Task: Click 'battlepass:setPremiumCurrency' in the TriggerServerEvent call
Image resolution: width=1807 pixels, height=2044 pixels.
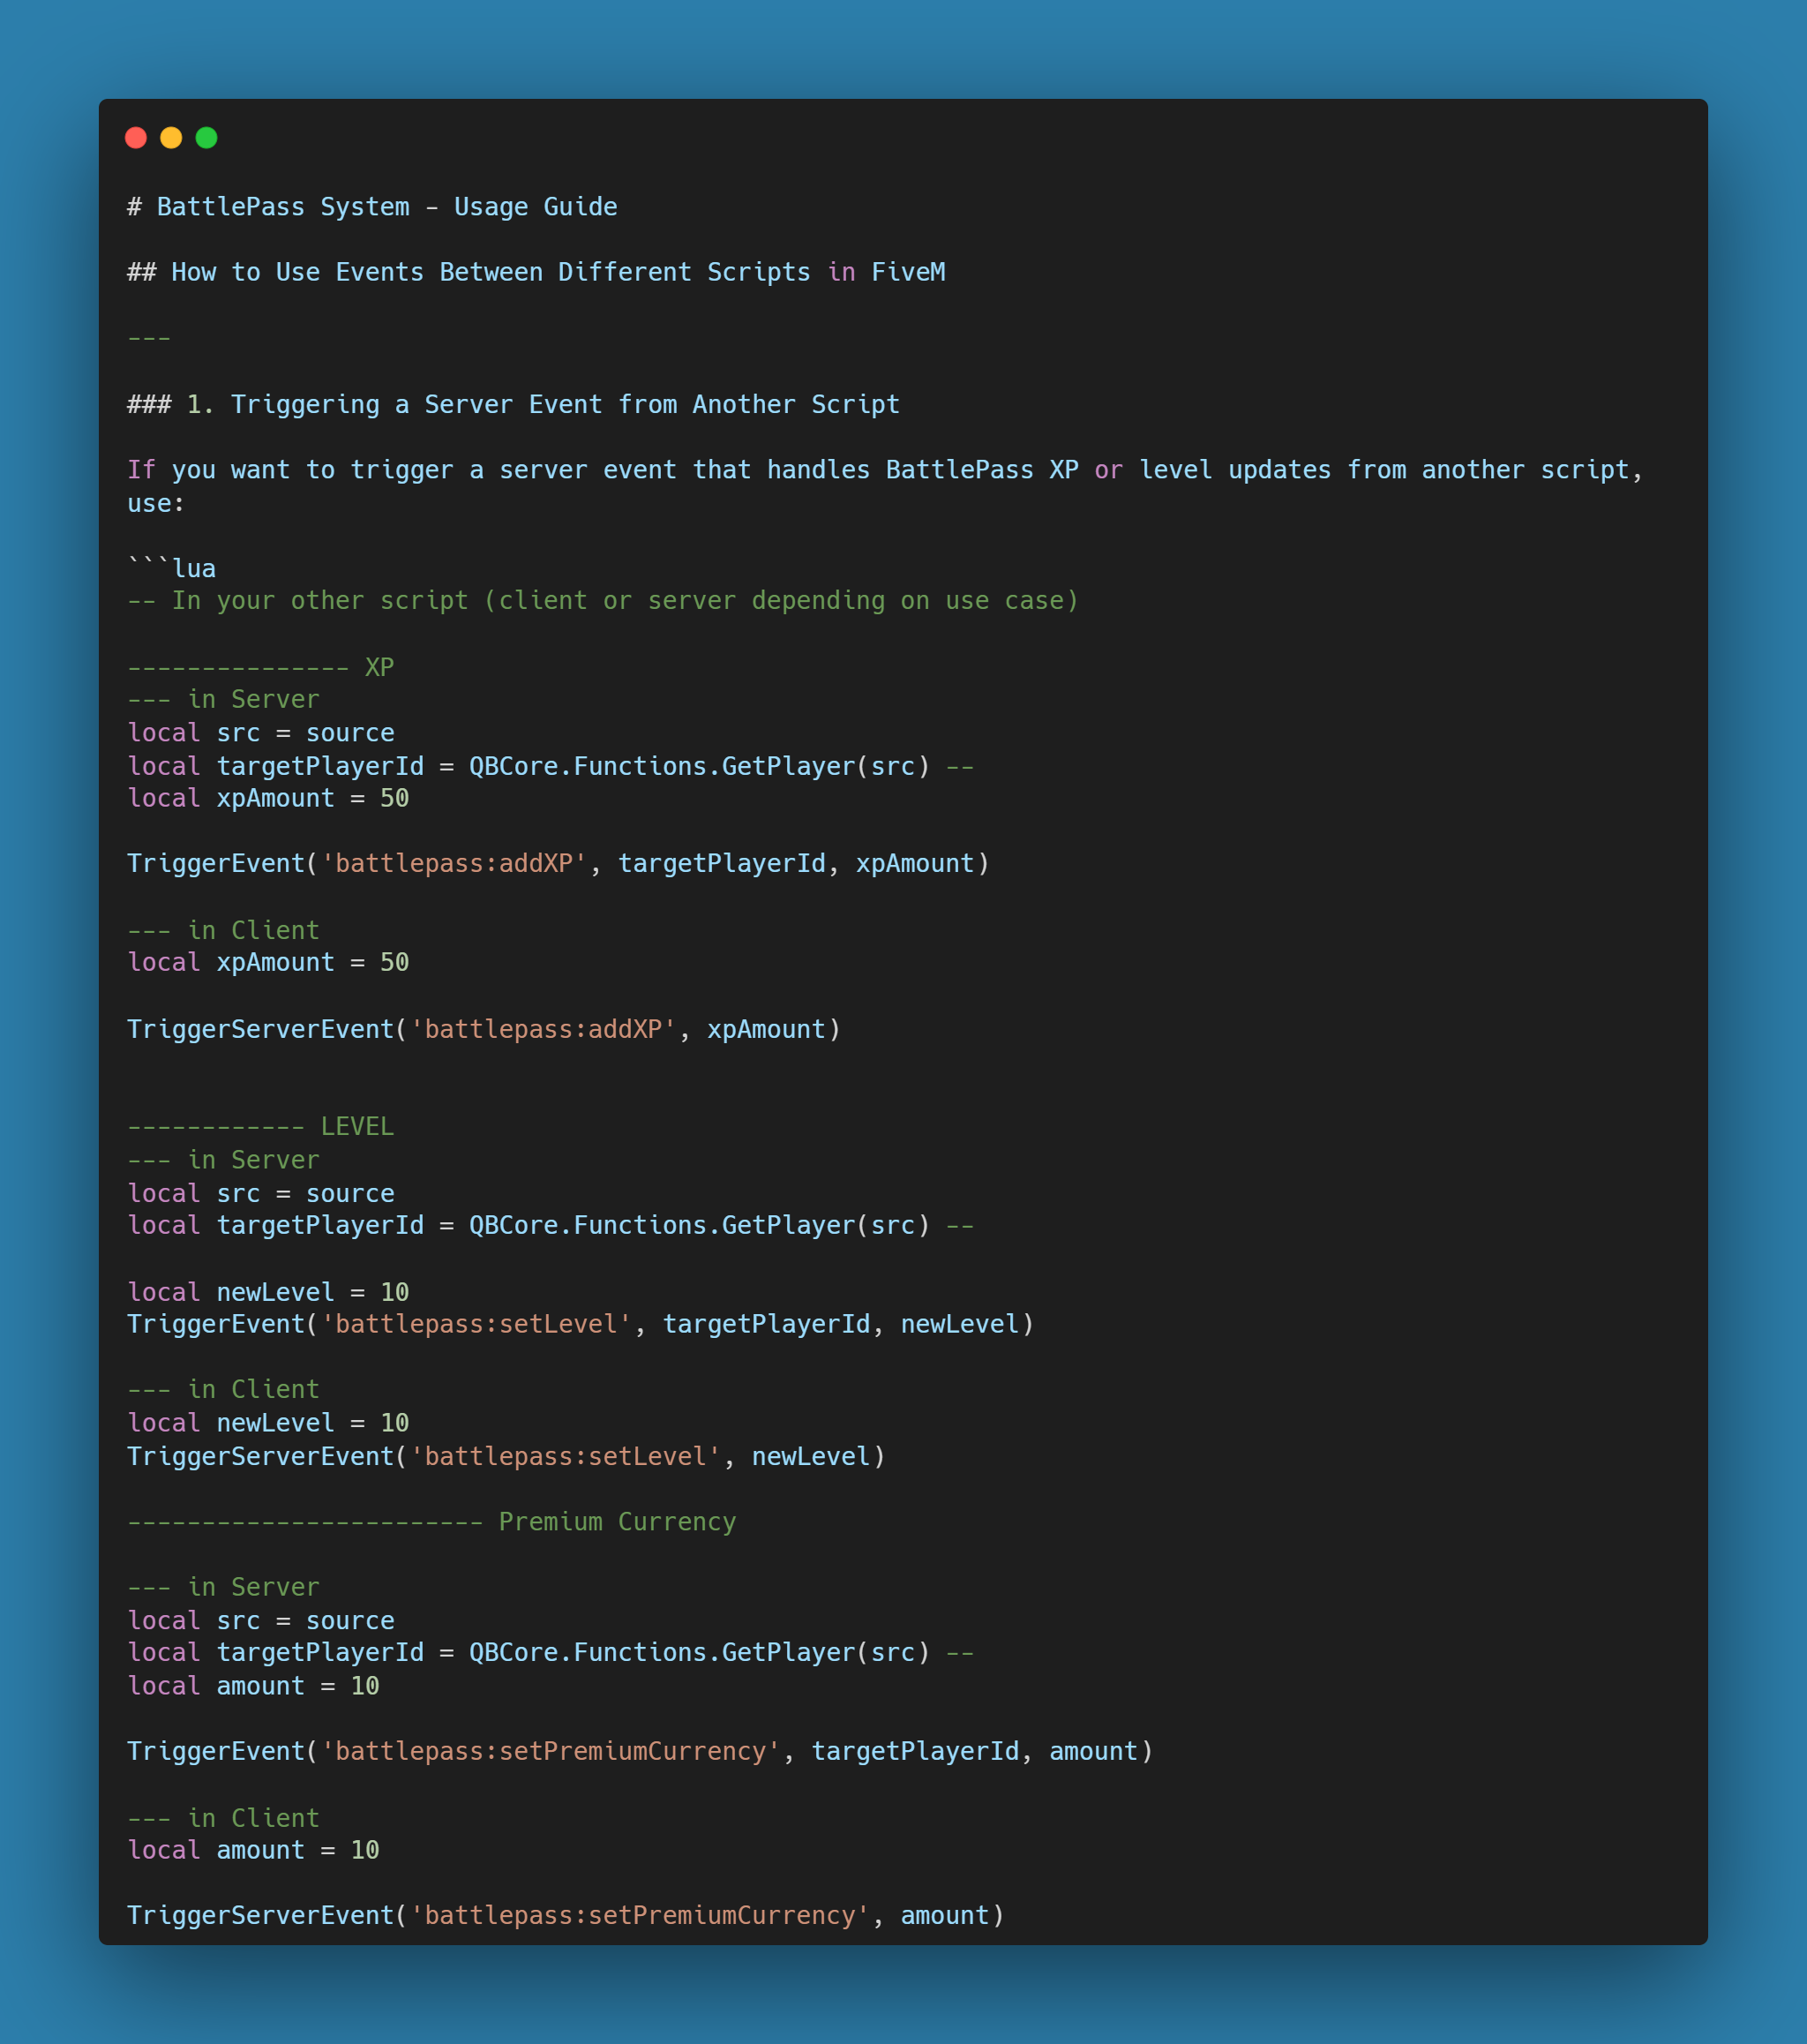Action: [x=640, y=1915]
